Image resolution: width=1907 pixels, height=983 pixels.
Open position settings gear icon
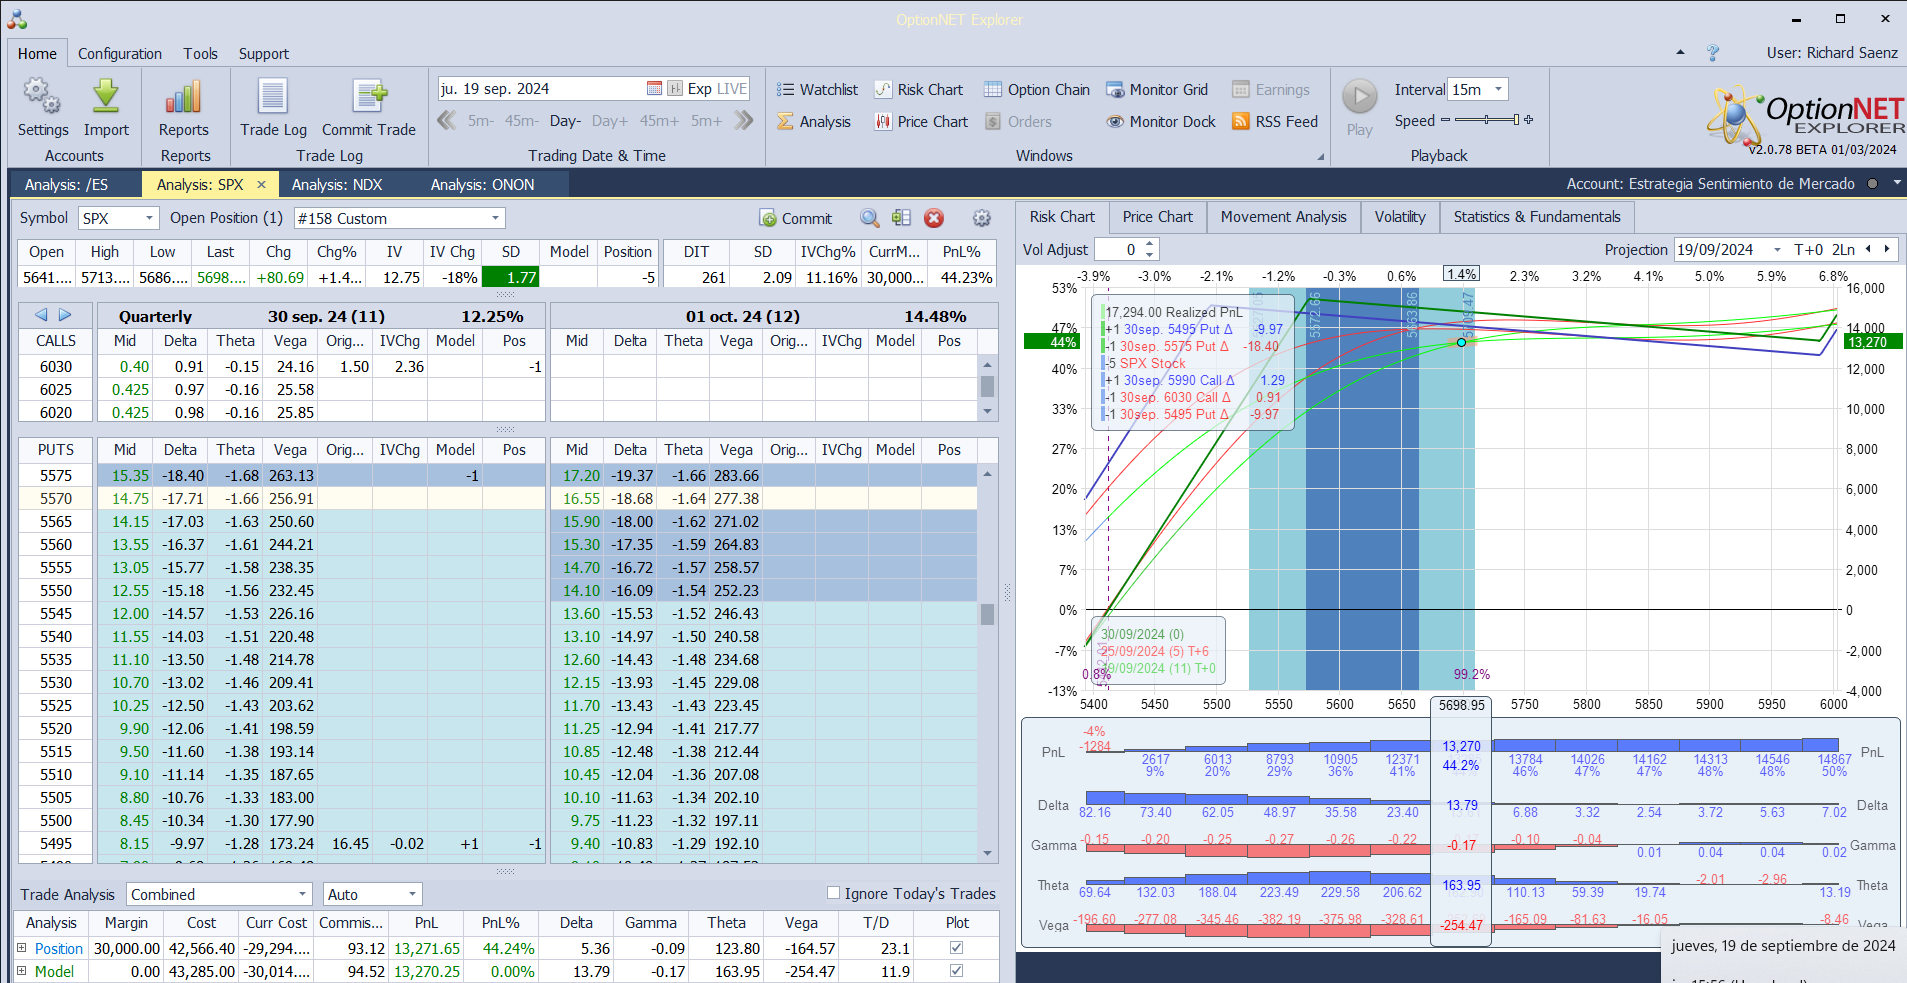(x=982, y=218)
